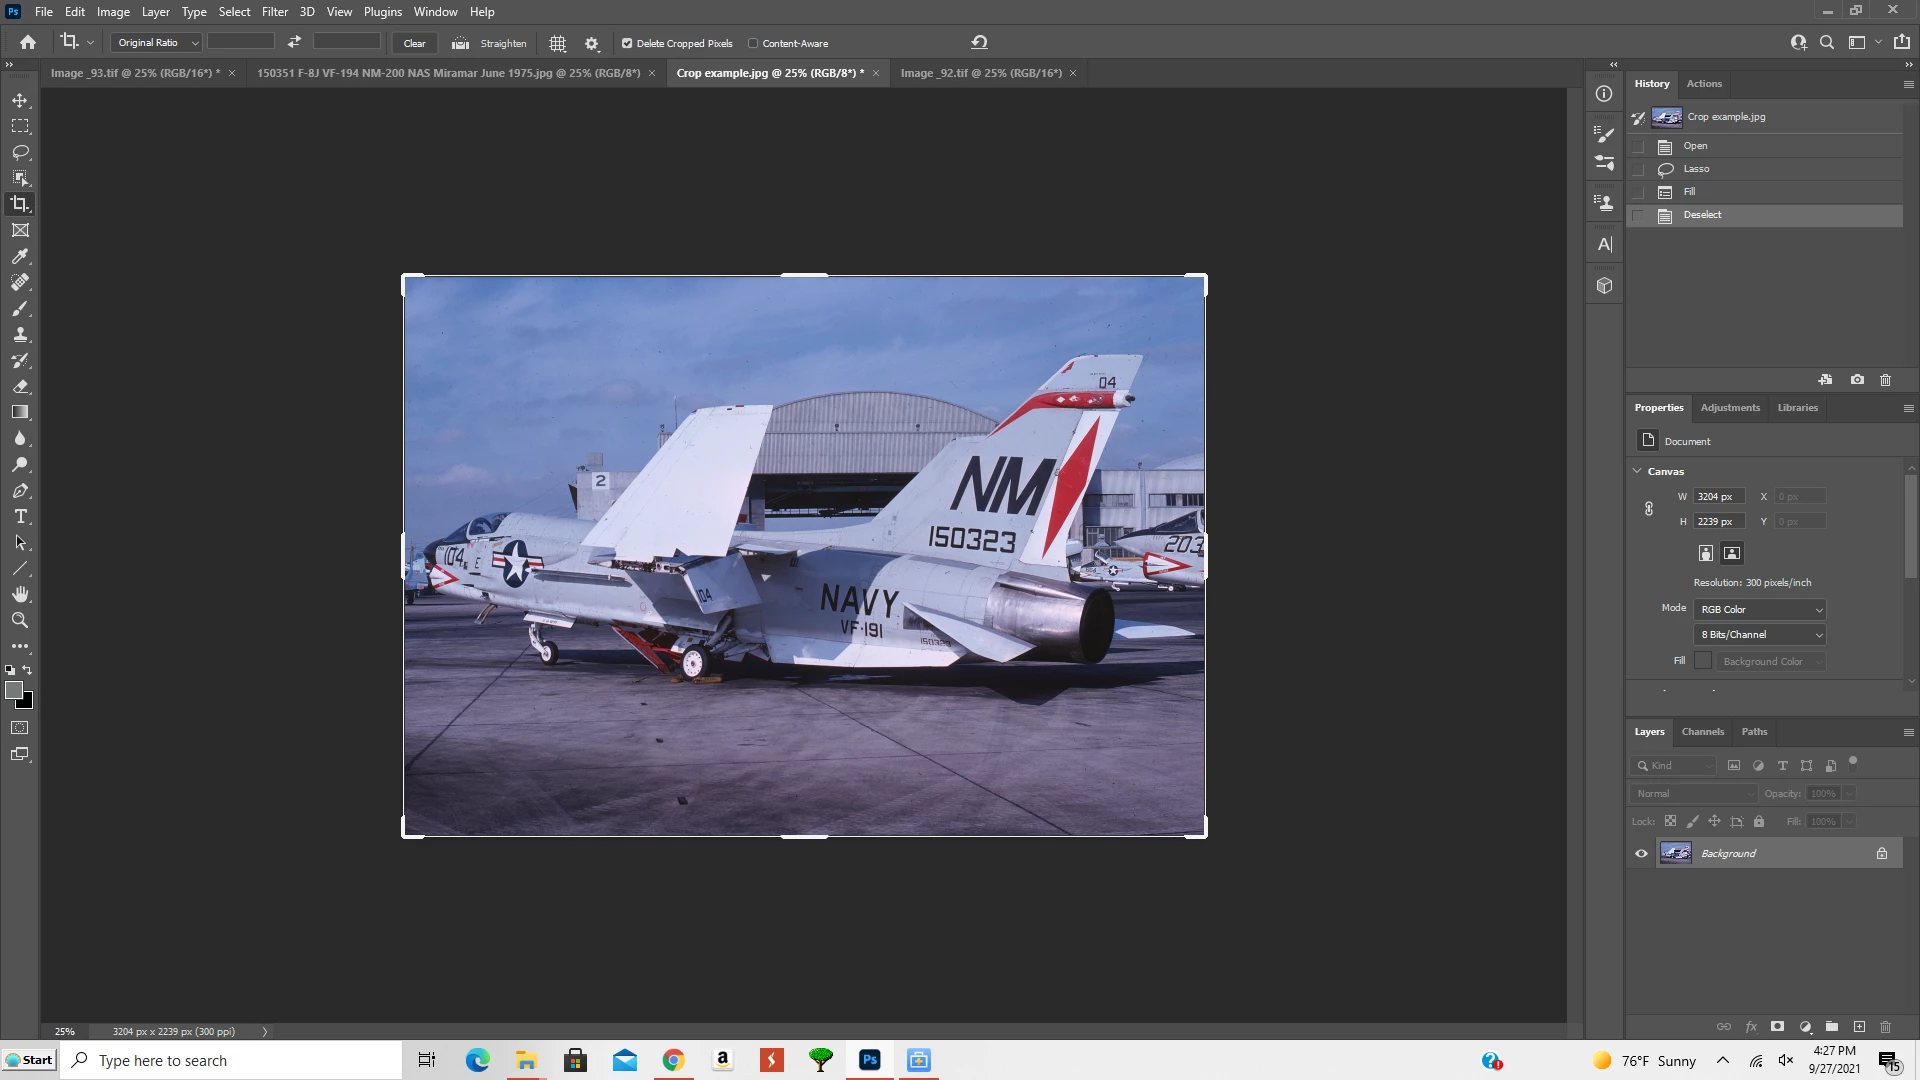Select the Lasso tool

click(x=20, y=152)
